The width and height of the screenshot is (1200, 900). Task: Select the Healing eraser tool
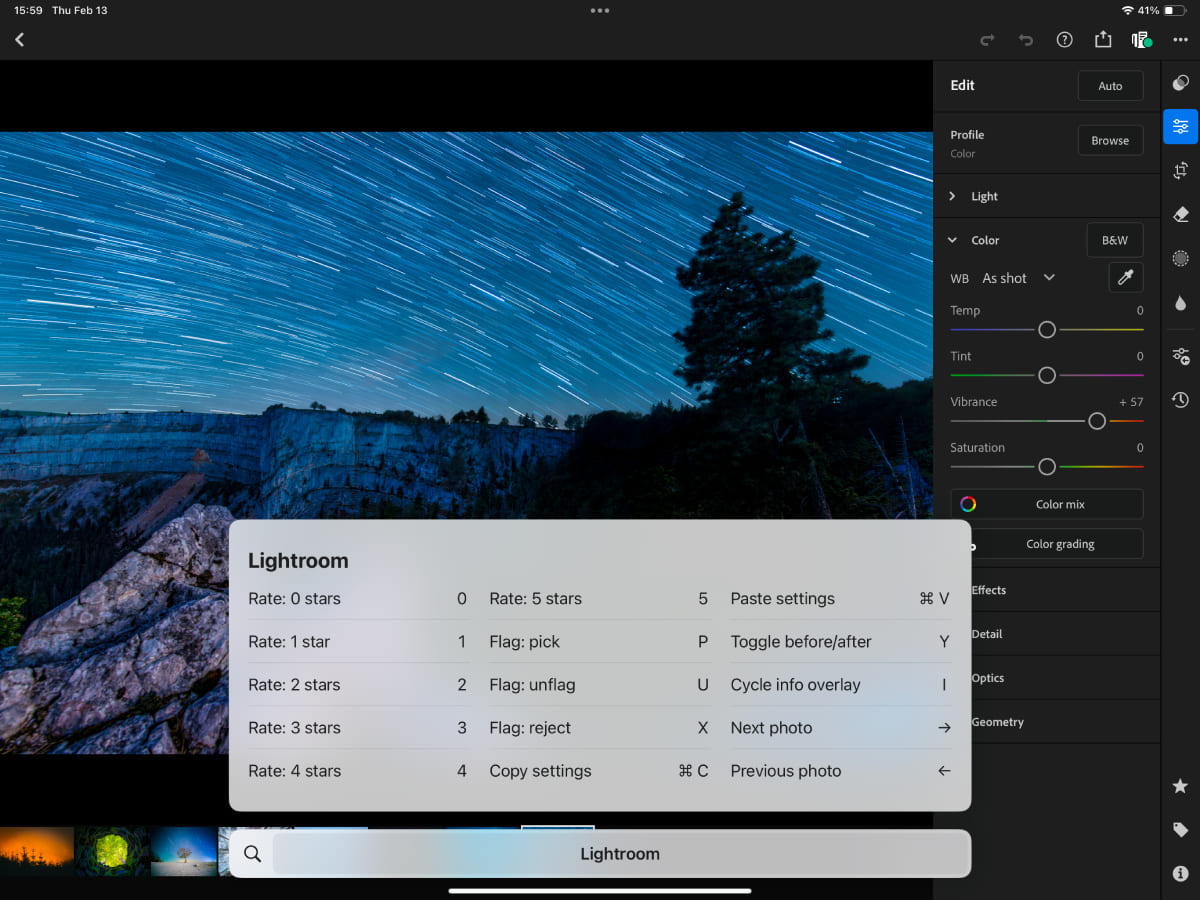1181,214
